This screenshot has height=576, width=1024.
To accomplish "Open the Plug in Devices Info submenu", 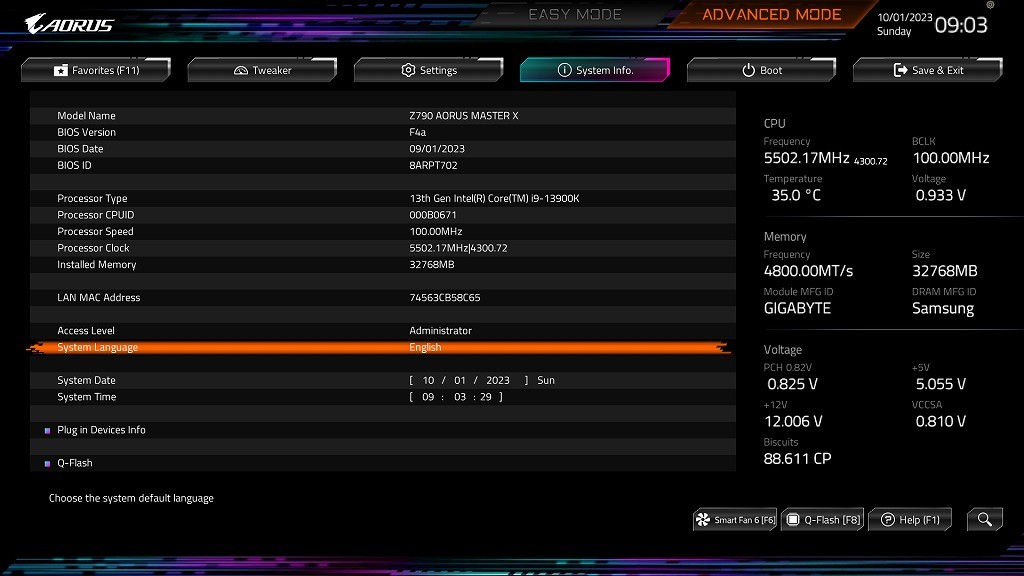I will [x=101, y=430].
